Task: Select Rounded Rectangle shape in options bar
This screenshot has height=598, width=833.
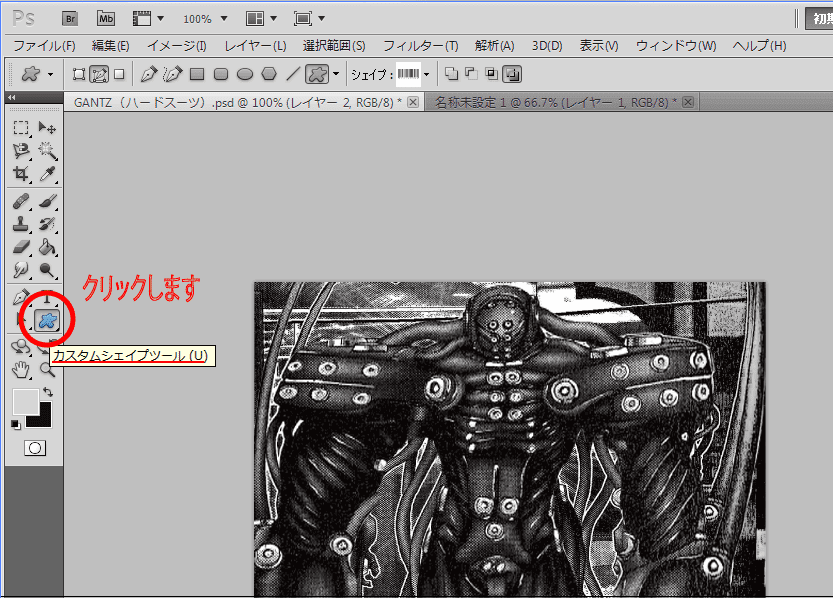Action: click(221, 74)
